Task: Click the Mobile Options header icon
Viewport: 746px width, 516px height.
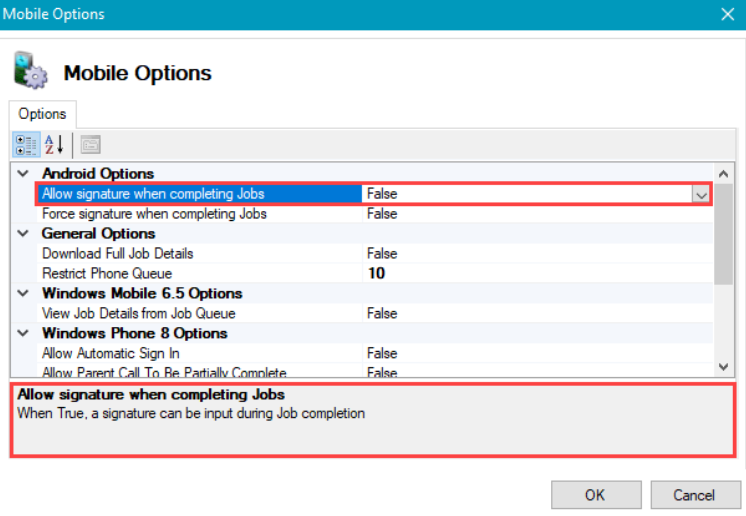Action: point(30,72)
